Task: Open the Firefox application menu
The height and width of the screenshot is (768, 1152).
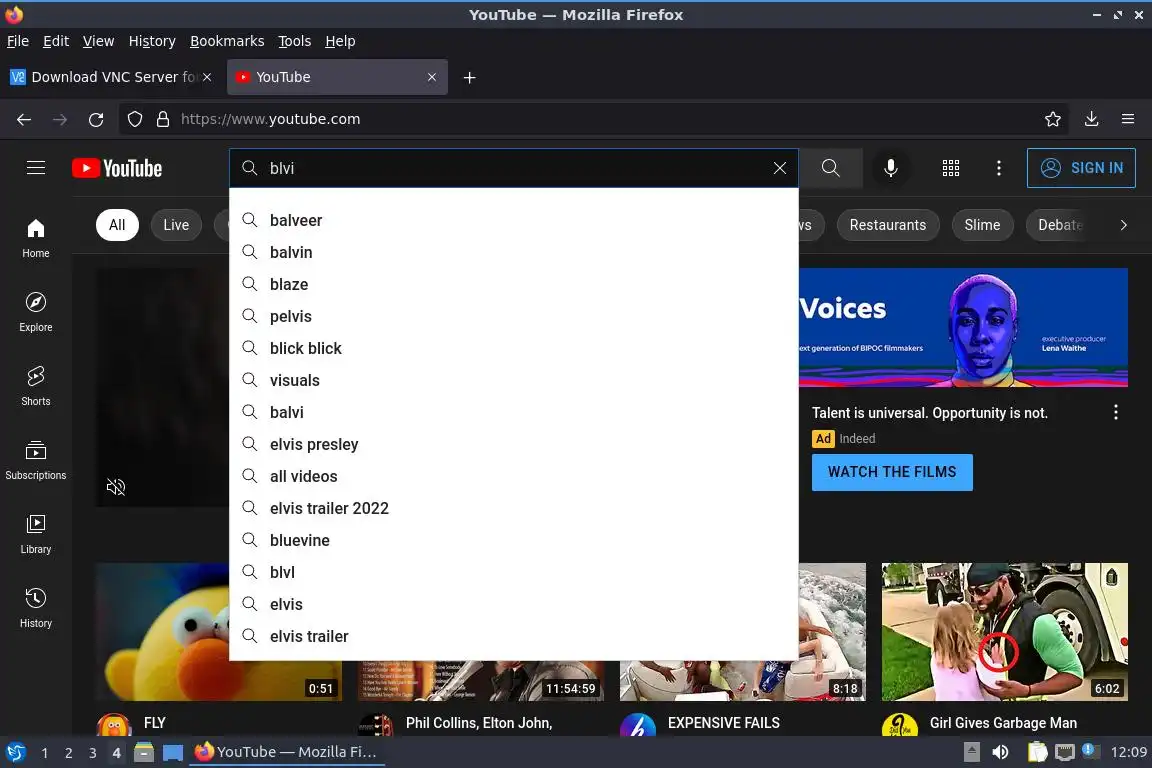Action: tap(1128, 119)
